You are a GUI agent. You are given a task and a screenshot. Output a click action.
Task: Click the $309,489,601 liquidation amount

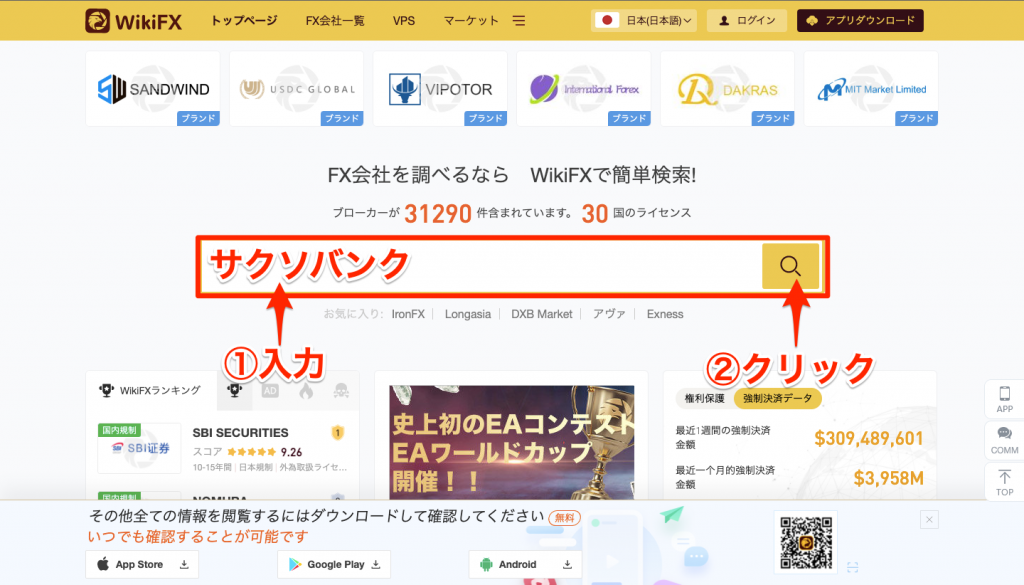869,438
